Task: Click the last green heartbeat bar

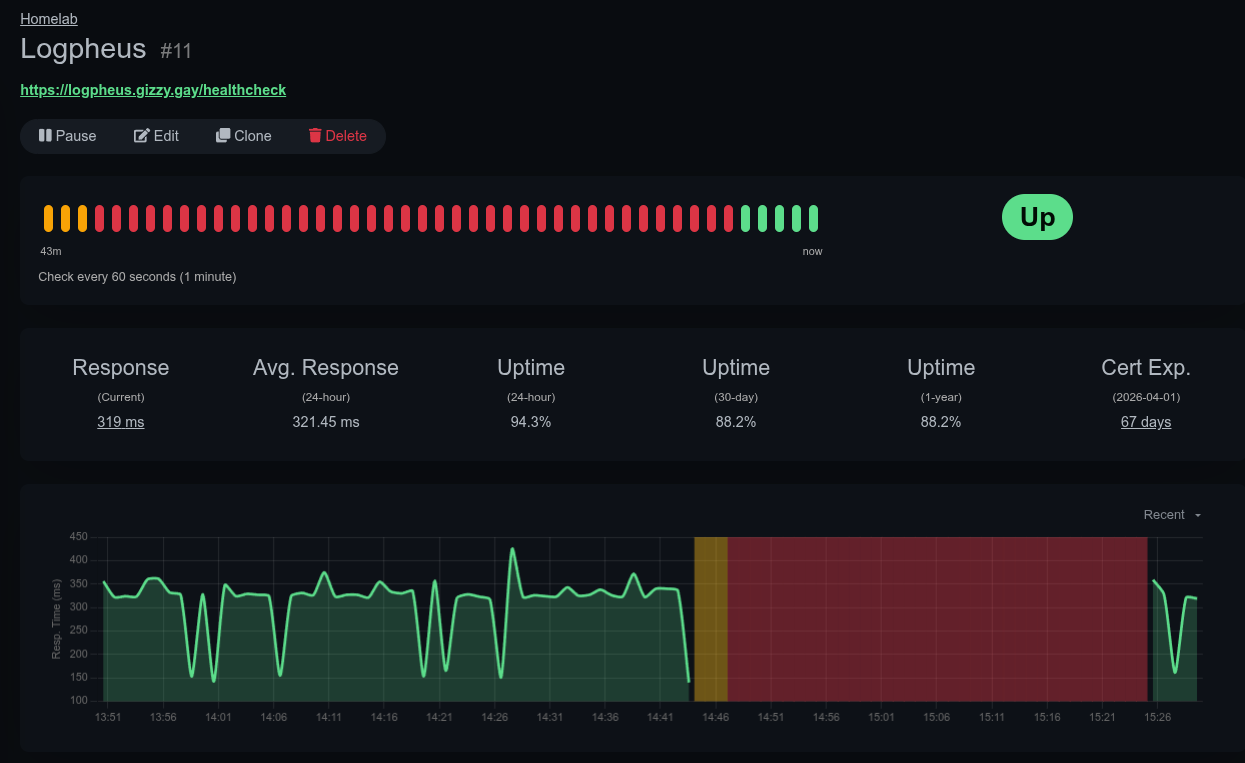Action: point(813,218)
